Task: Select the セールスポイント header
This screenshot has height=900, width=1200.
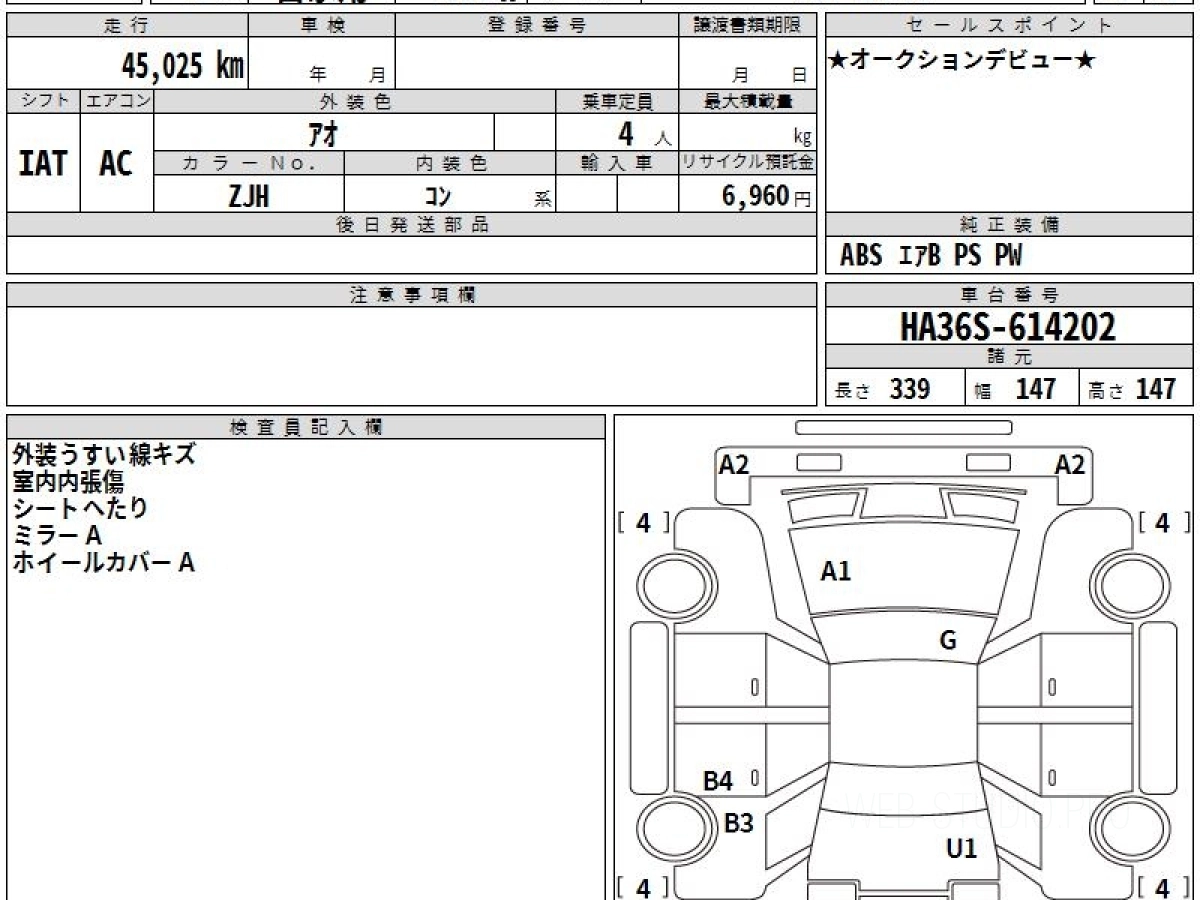Action: [x=1009, y=26]
